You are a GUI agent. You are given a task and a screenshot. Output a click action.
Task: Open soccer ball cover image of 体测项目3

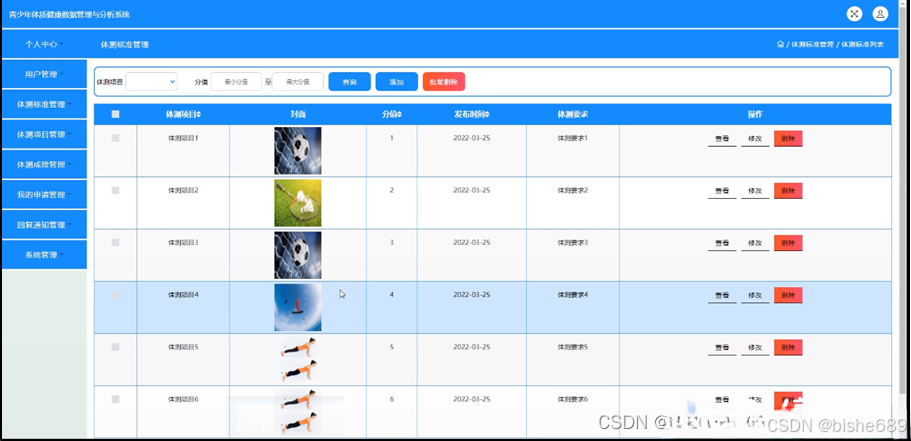[297, 255]
